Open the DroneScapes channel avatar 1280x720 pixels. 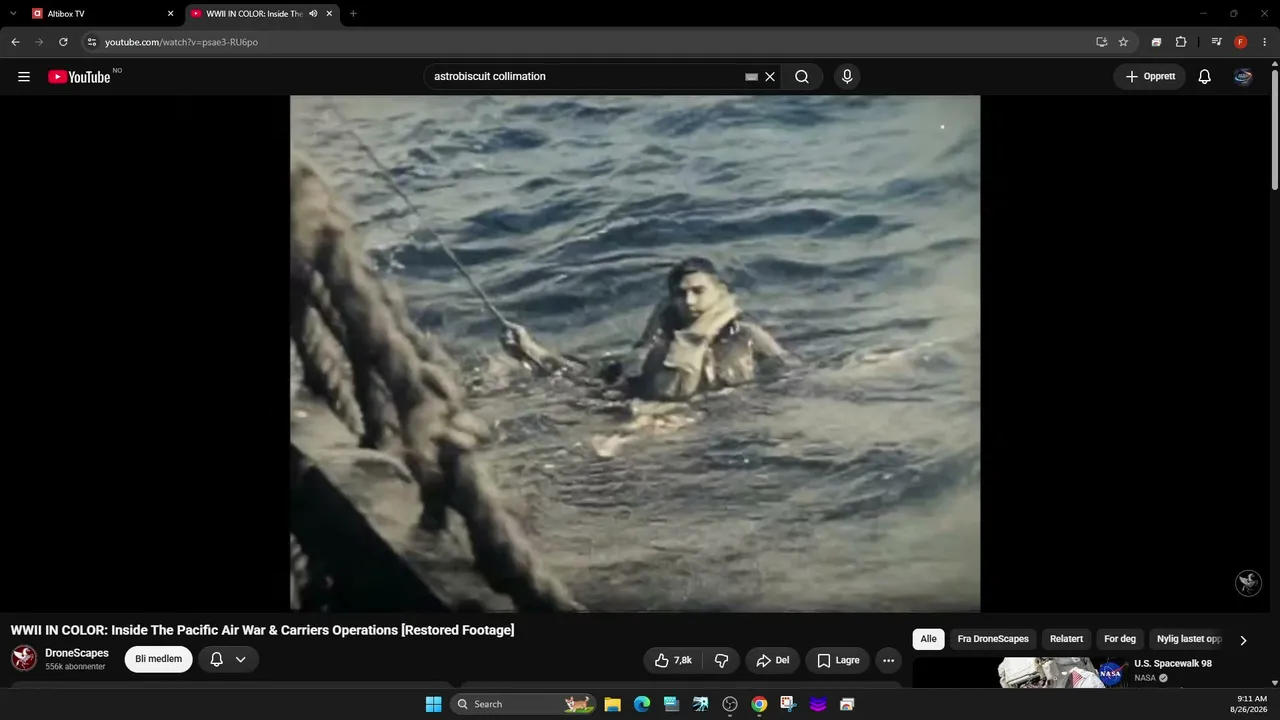(24, 658)
